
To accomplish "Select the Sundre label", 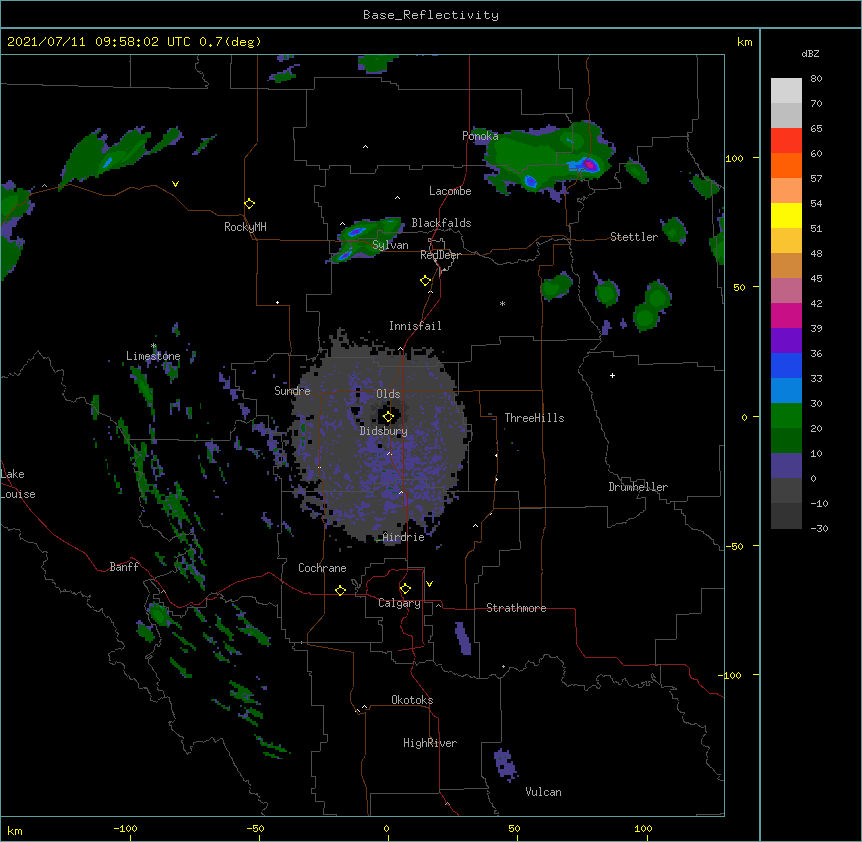I will click(x=292, y=391).
